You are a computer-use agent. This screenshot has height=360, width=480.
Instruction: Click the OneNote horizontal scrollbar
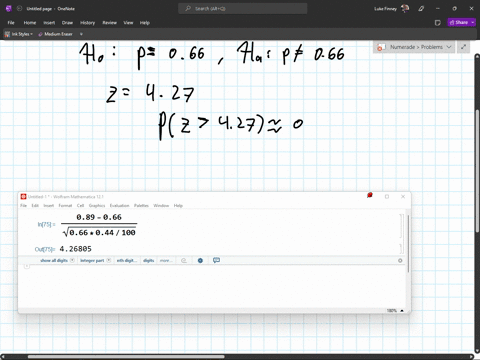point(126,357)
